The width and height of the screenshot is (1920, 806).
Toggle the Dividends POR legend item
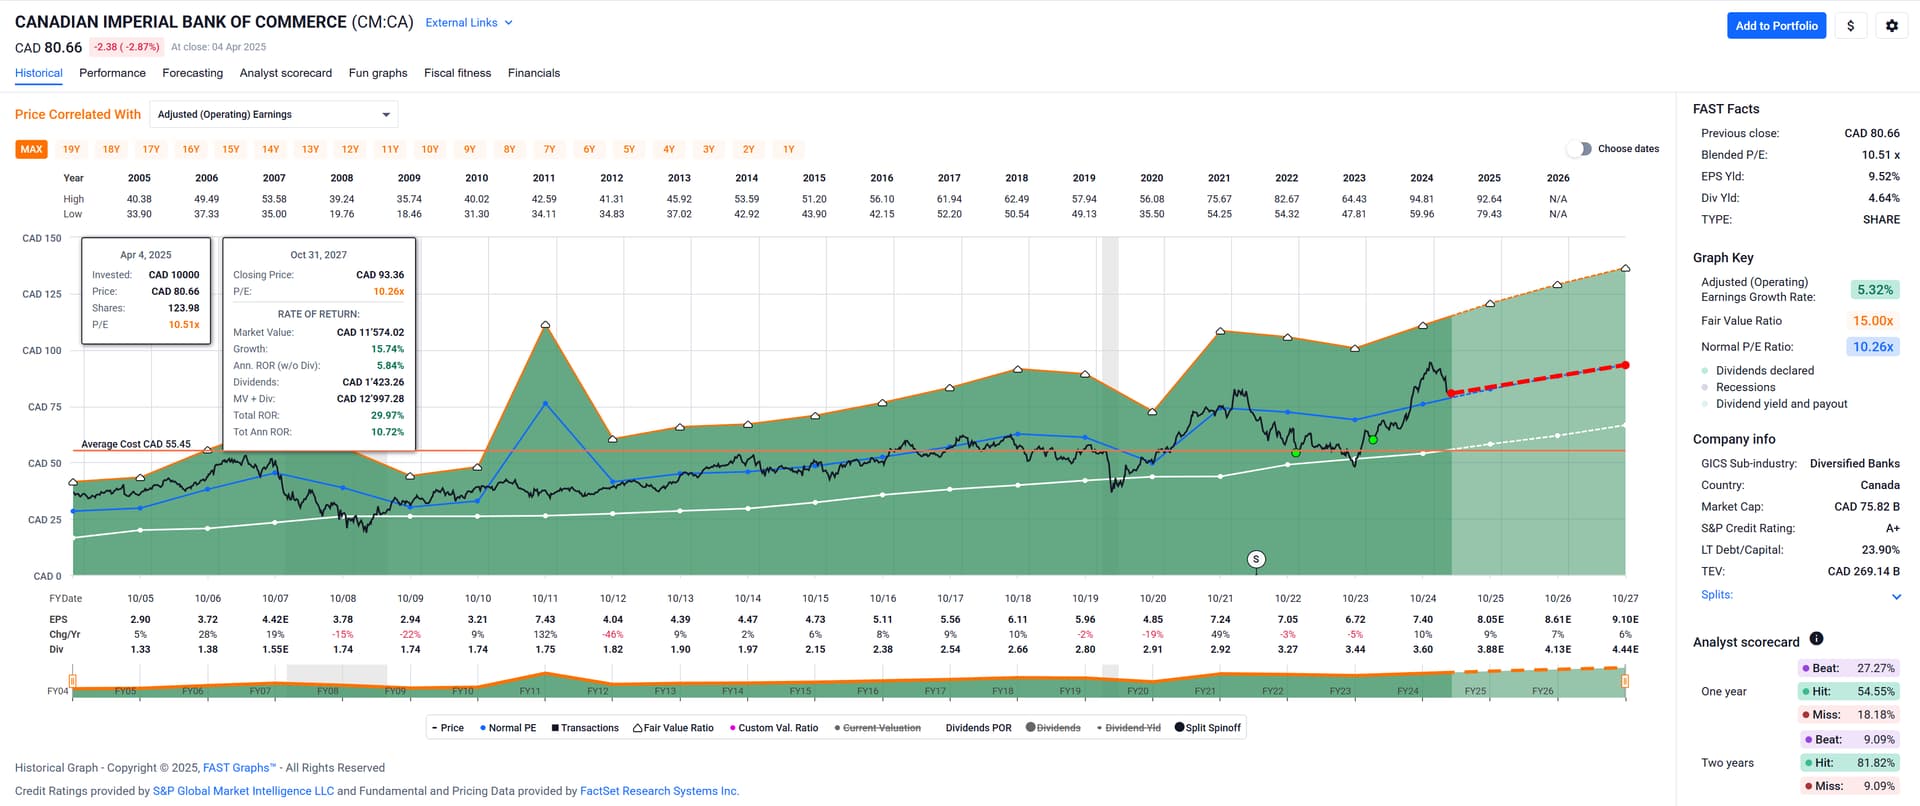pyautogui.click(x=978, y=728)
